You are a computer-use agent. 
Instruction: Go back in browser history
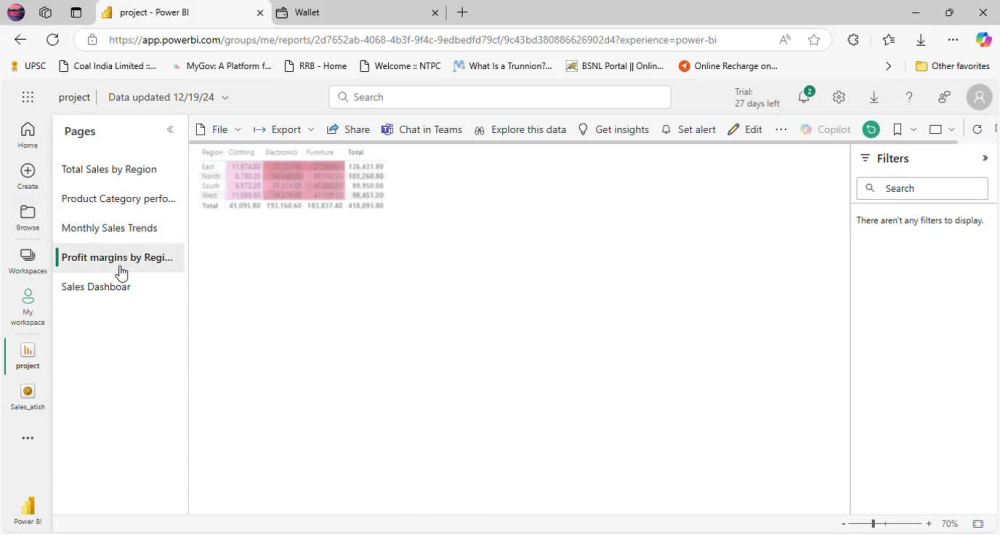pos(20,40)
